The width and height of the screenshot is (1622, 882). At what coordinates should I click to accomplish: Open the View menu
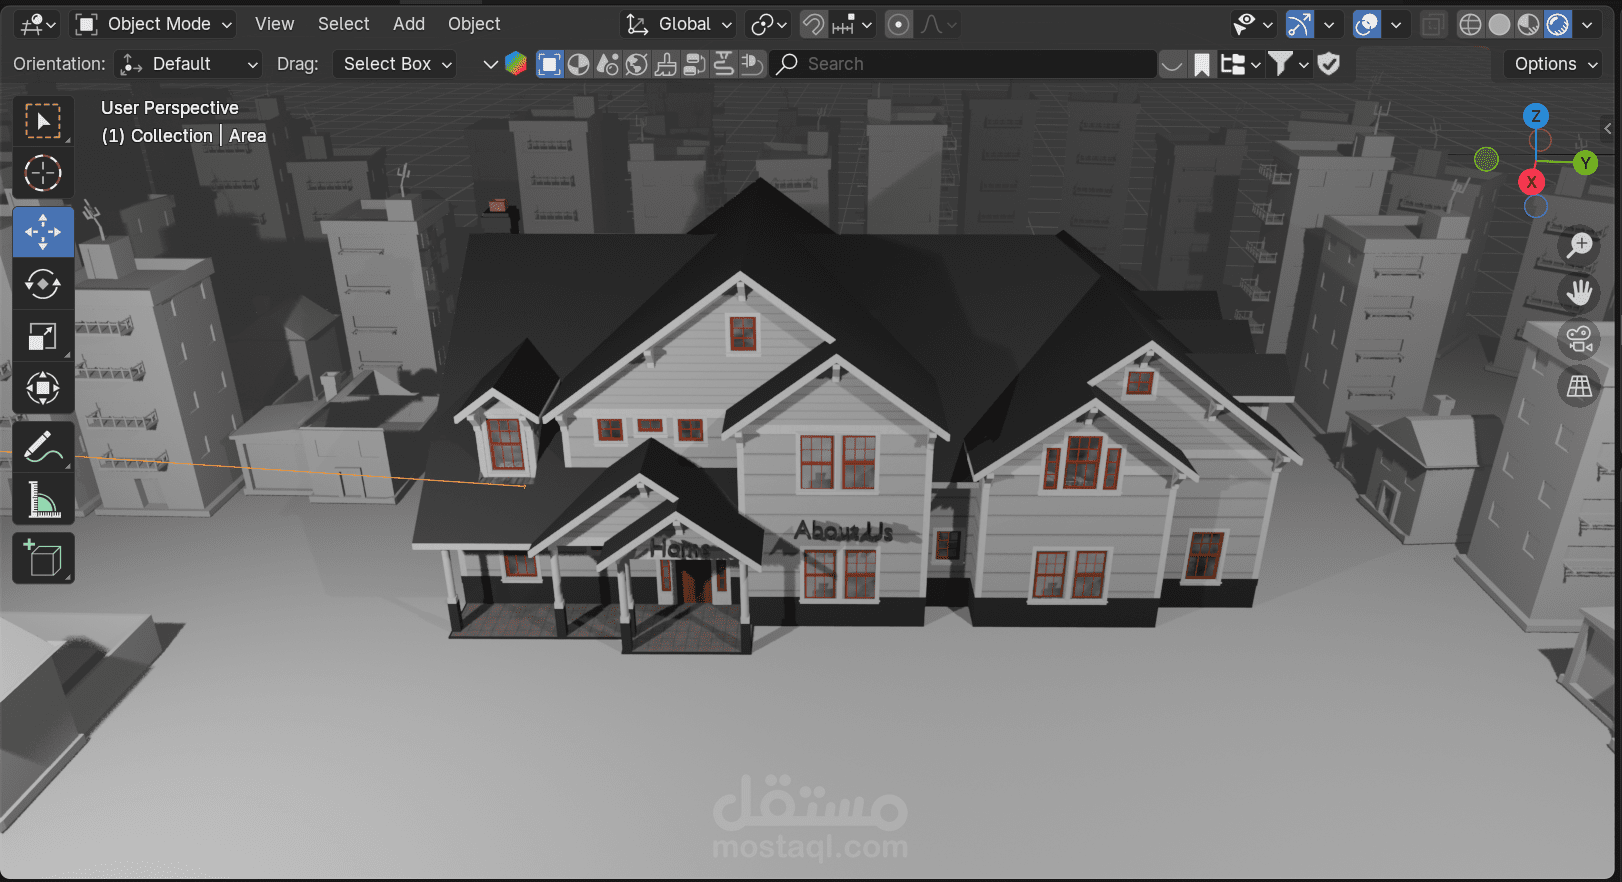[274, 24]
